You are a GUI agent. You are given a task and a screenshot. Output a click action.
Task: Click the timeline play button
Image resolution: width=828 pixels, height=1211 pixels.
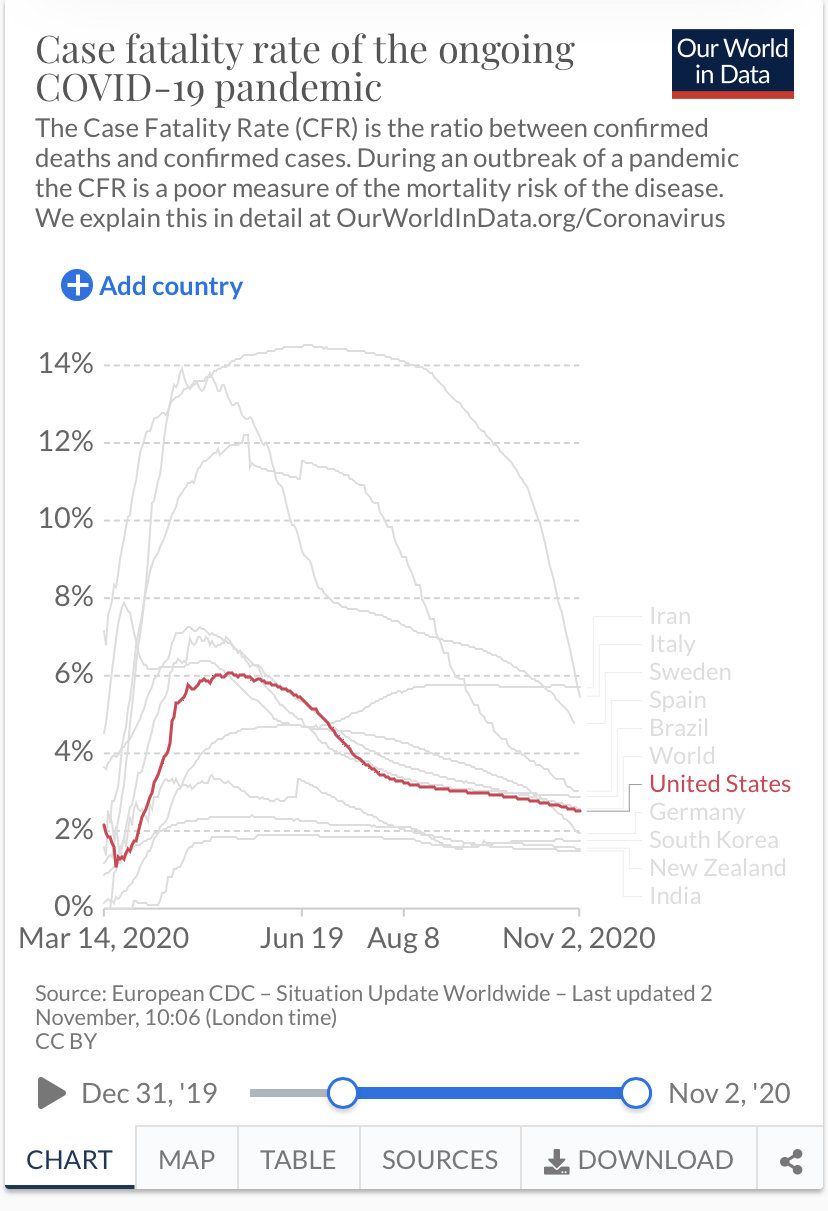pos(51,1093)
